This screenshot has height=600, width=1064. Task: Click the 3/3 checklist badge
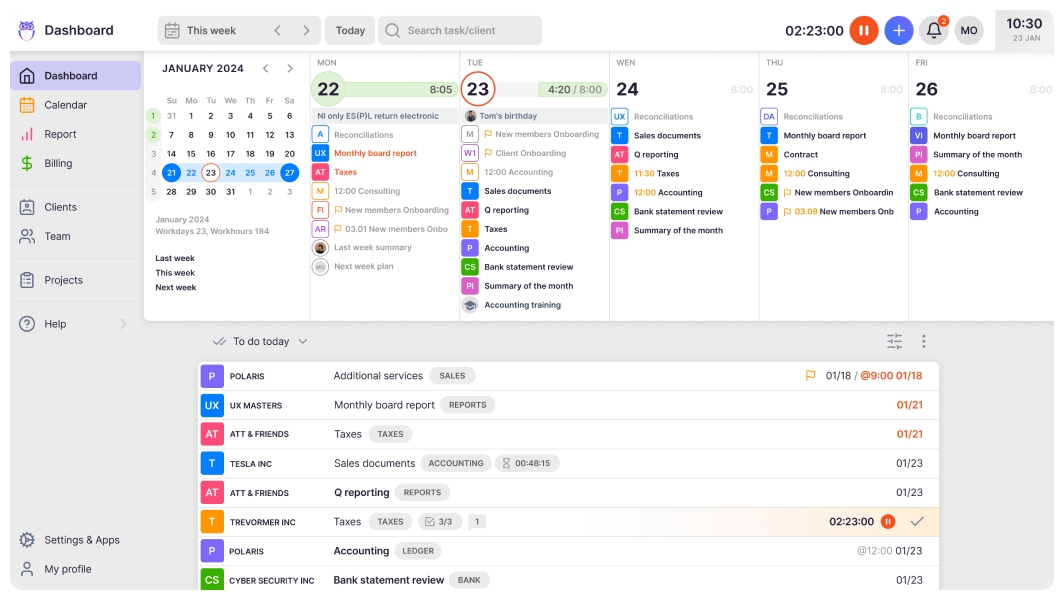[x=439, y=521]
